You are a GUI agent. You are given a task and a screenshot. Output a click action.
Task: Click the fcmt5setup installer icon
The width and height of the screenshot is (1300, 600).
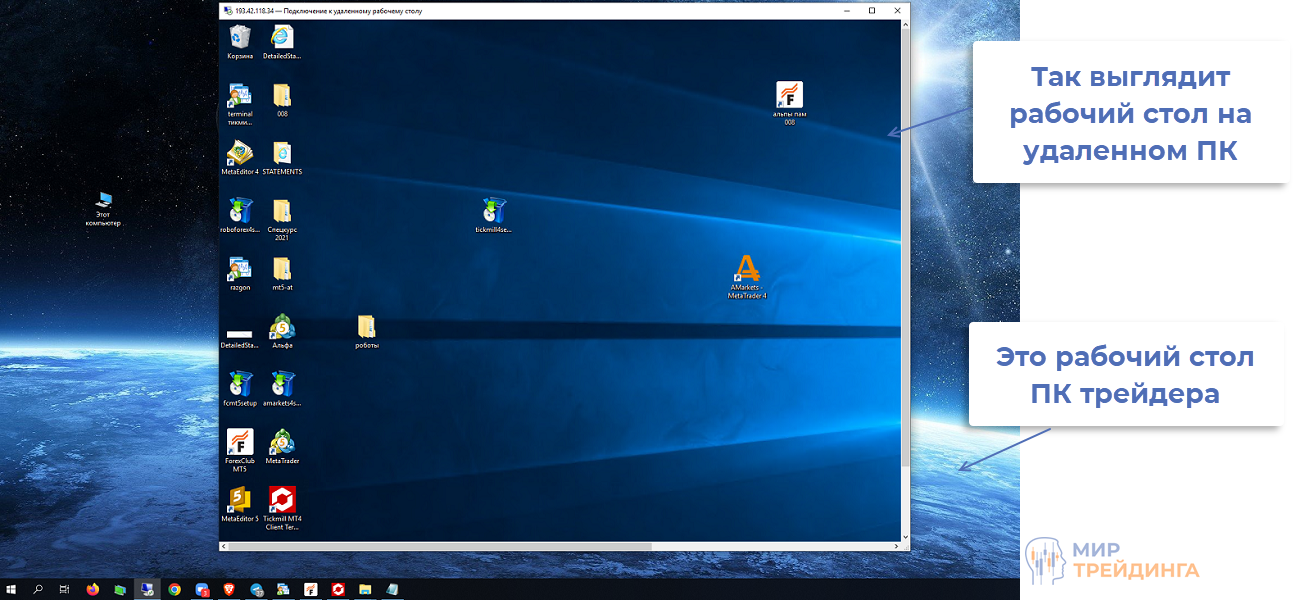(240, 384)
